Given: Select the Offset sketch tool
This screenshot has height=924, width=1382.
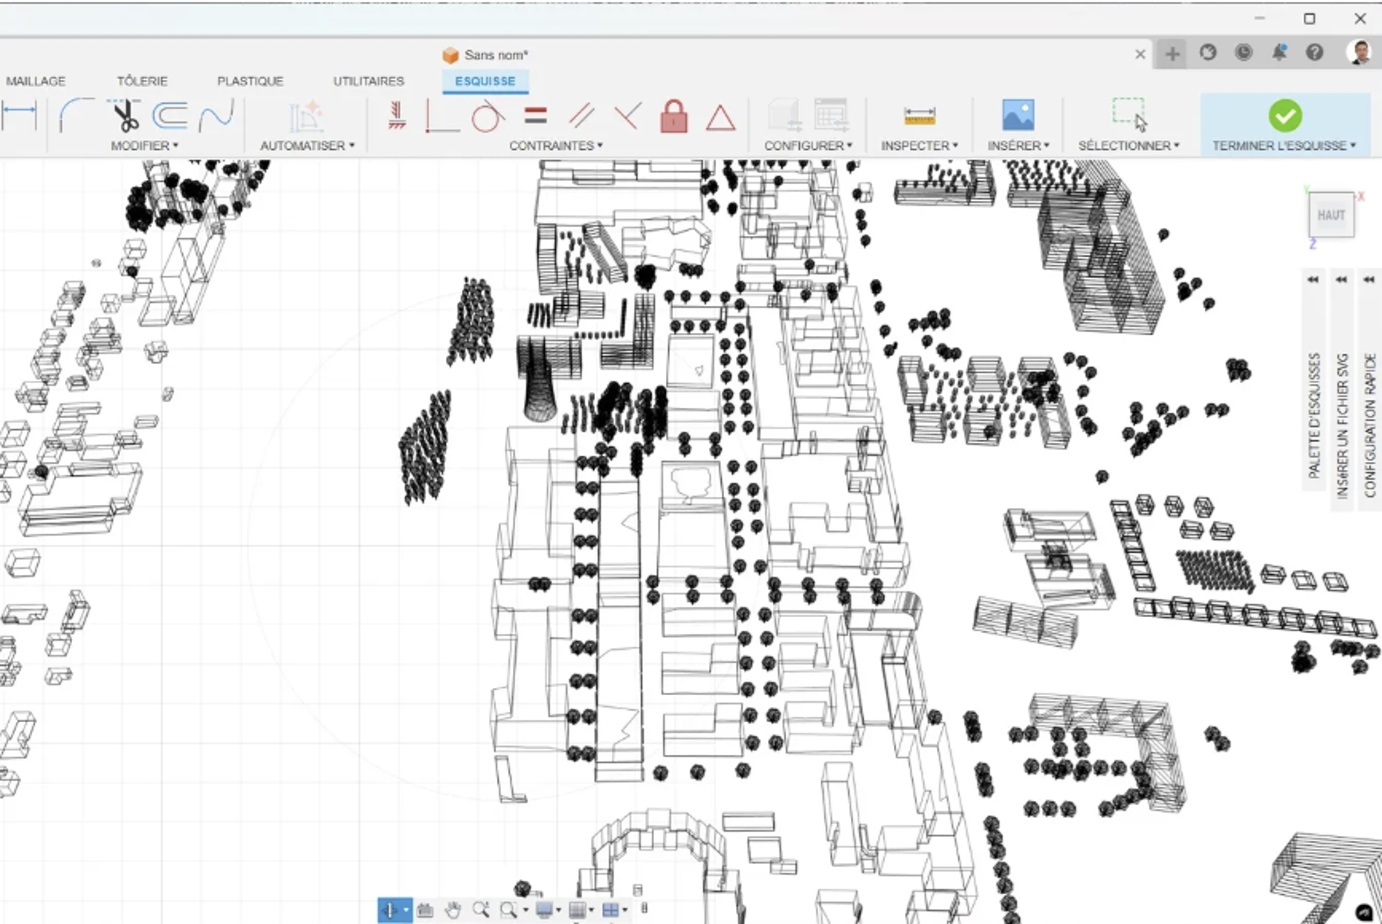Looking at the screenshot, I should (171, 116).
